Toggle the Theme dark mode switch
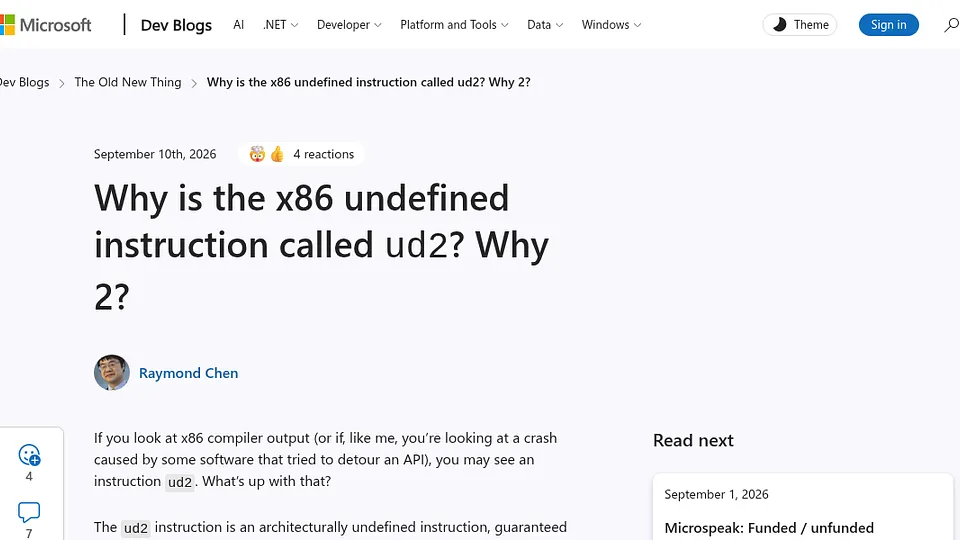 click(x=800, y=24)
